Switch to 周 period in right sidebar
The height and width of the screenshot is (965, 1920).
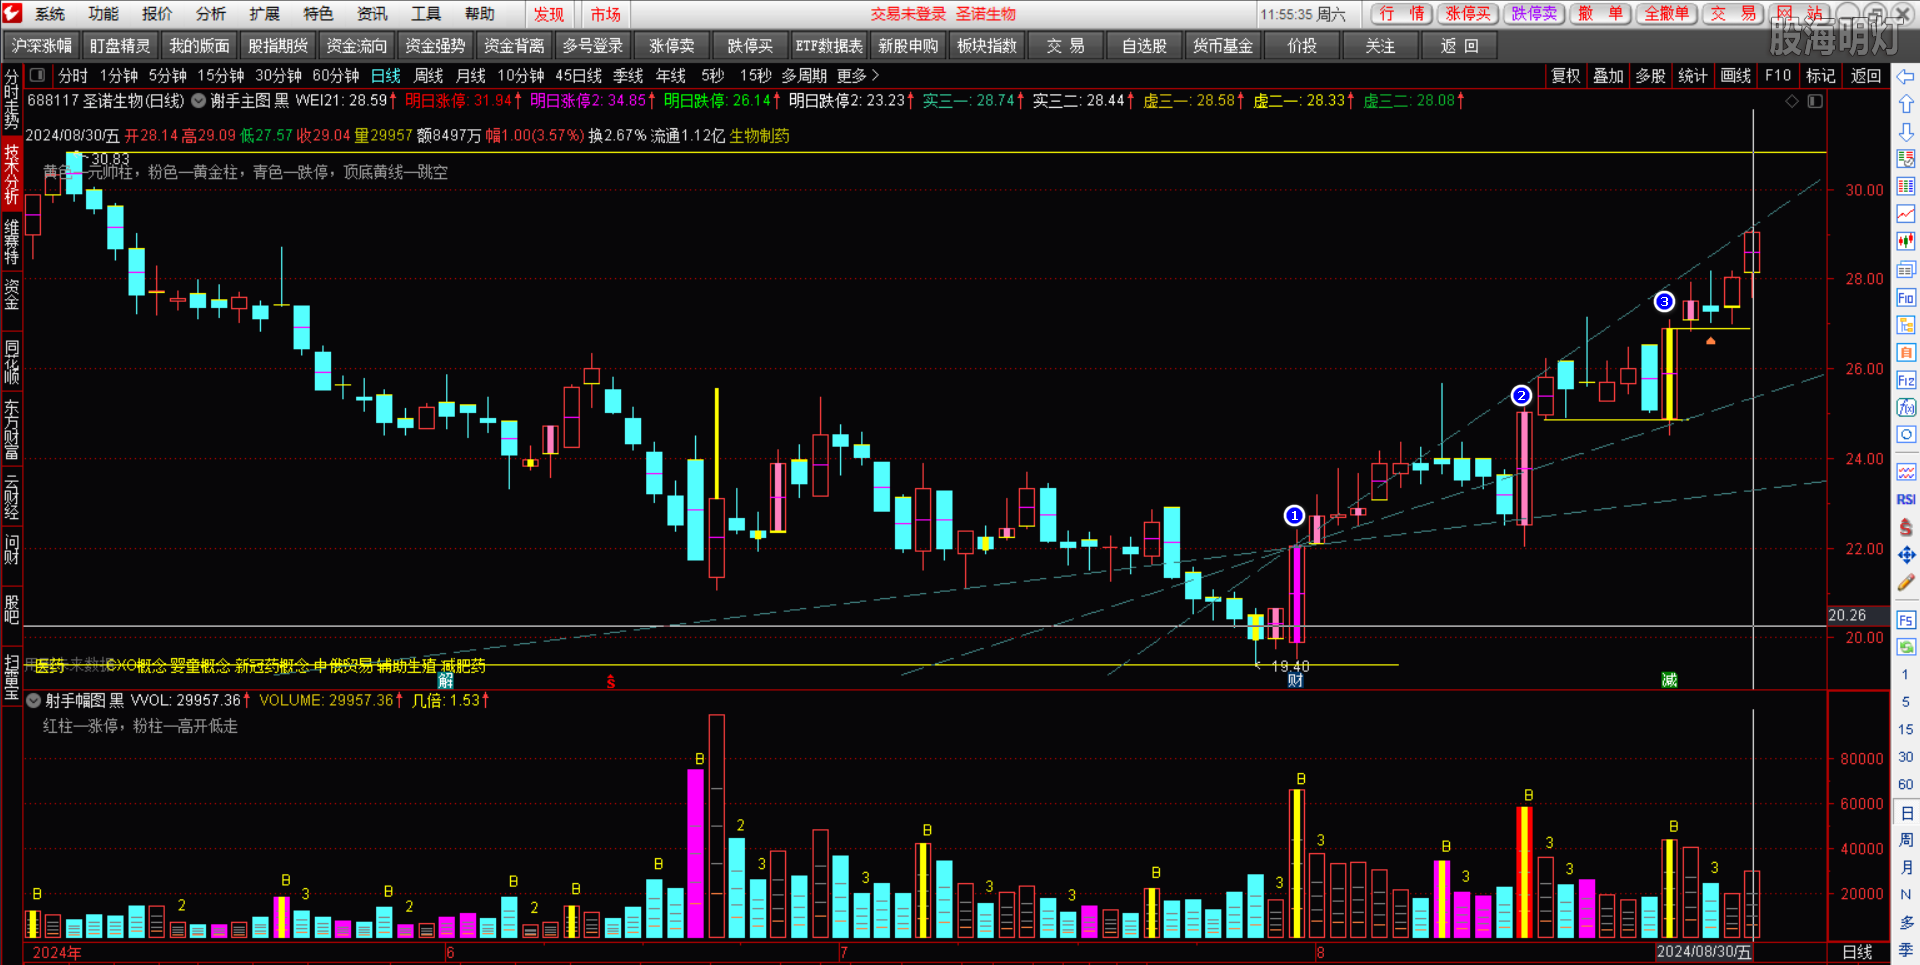(x=1906, y=840)
